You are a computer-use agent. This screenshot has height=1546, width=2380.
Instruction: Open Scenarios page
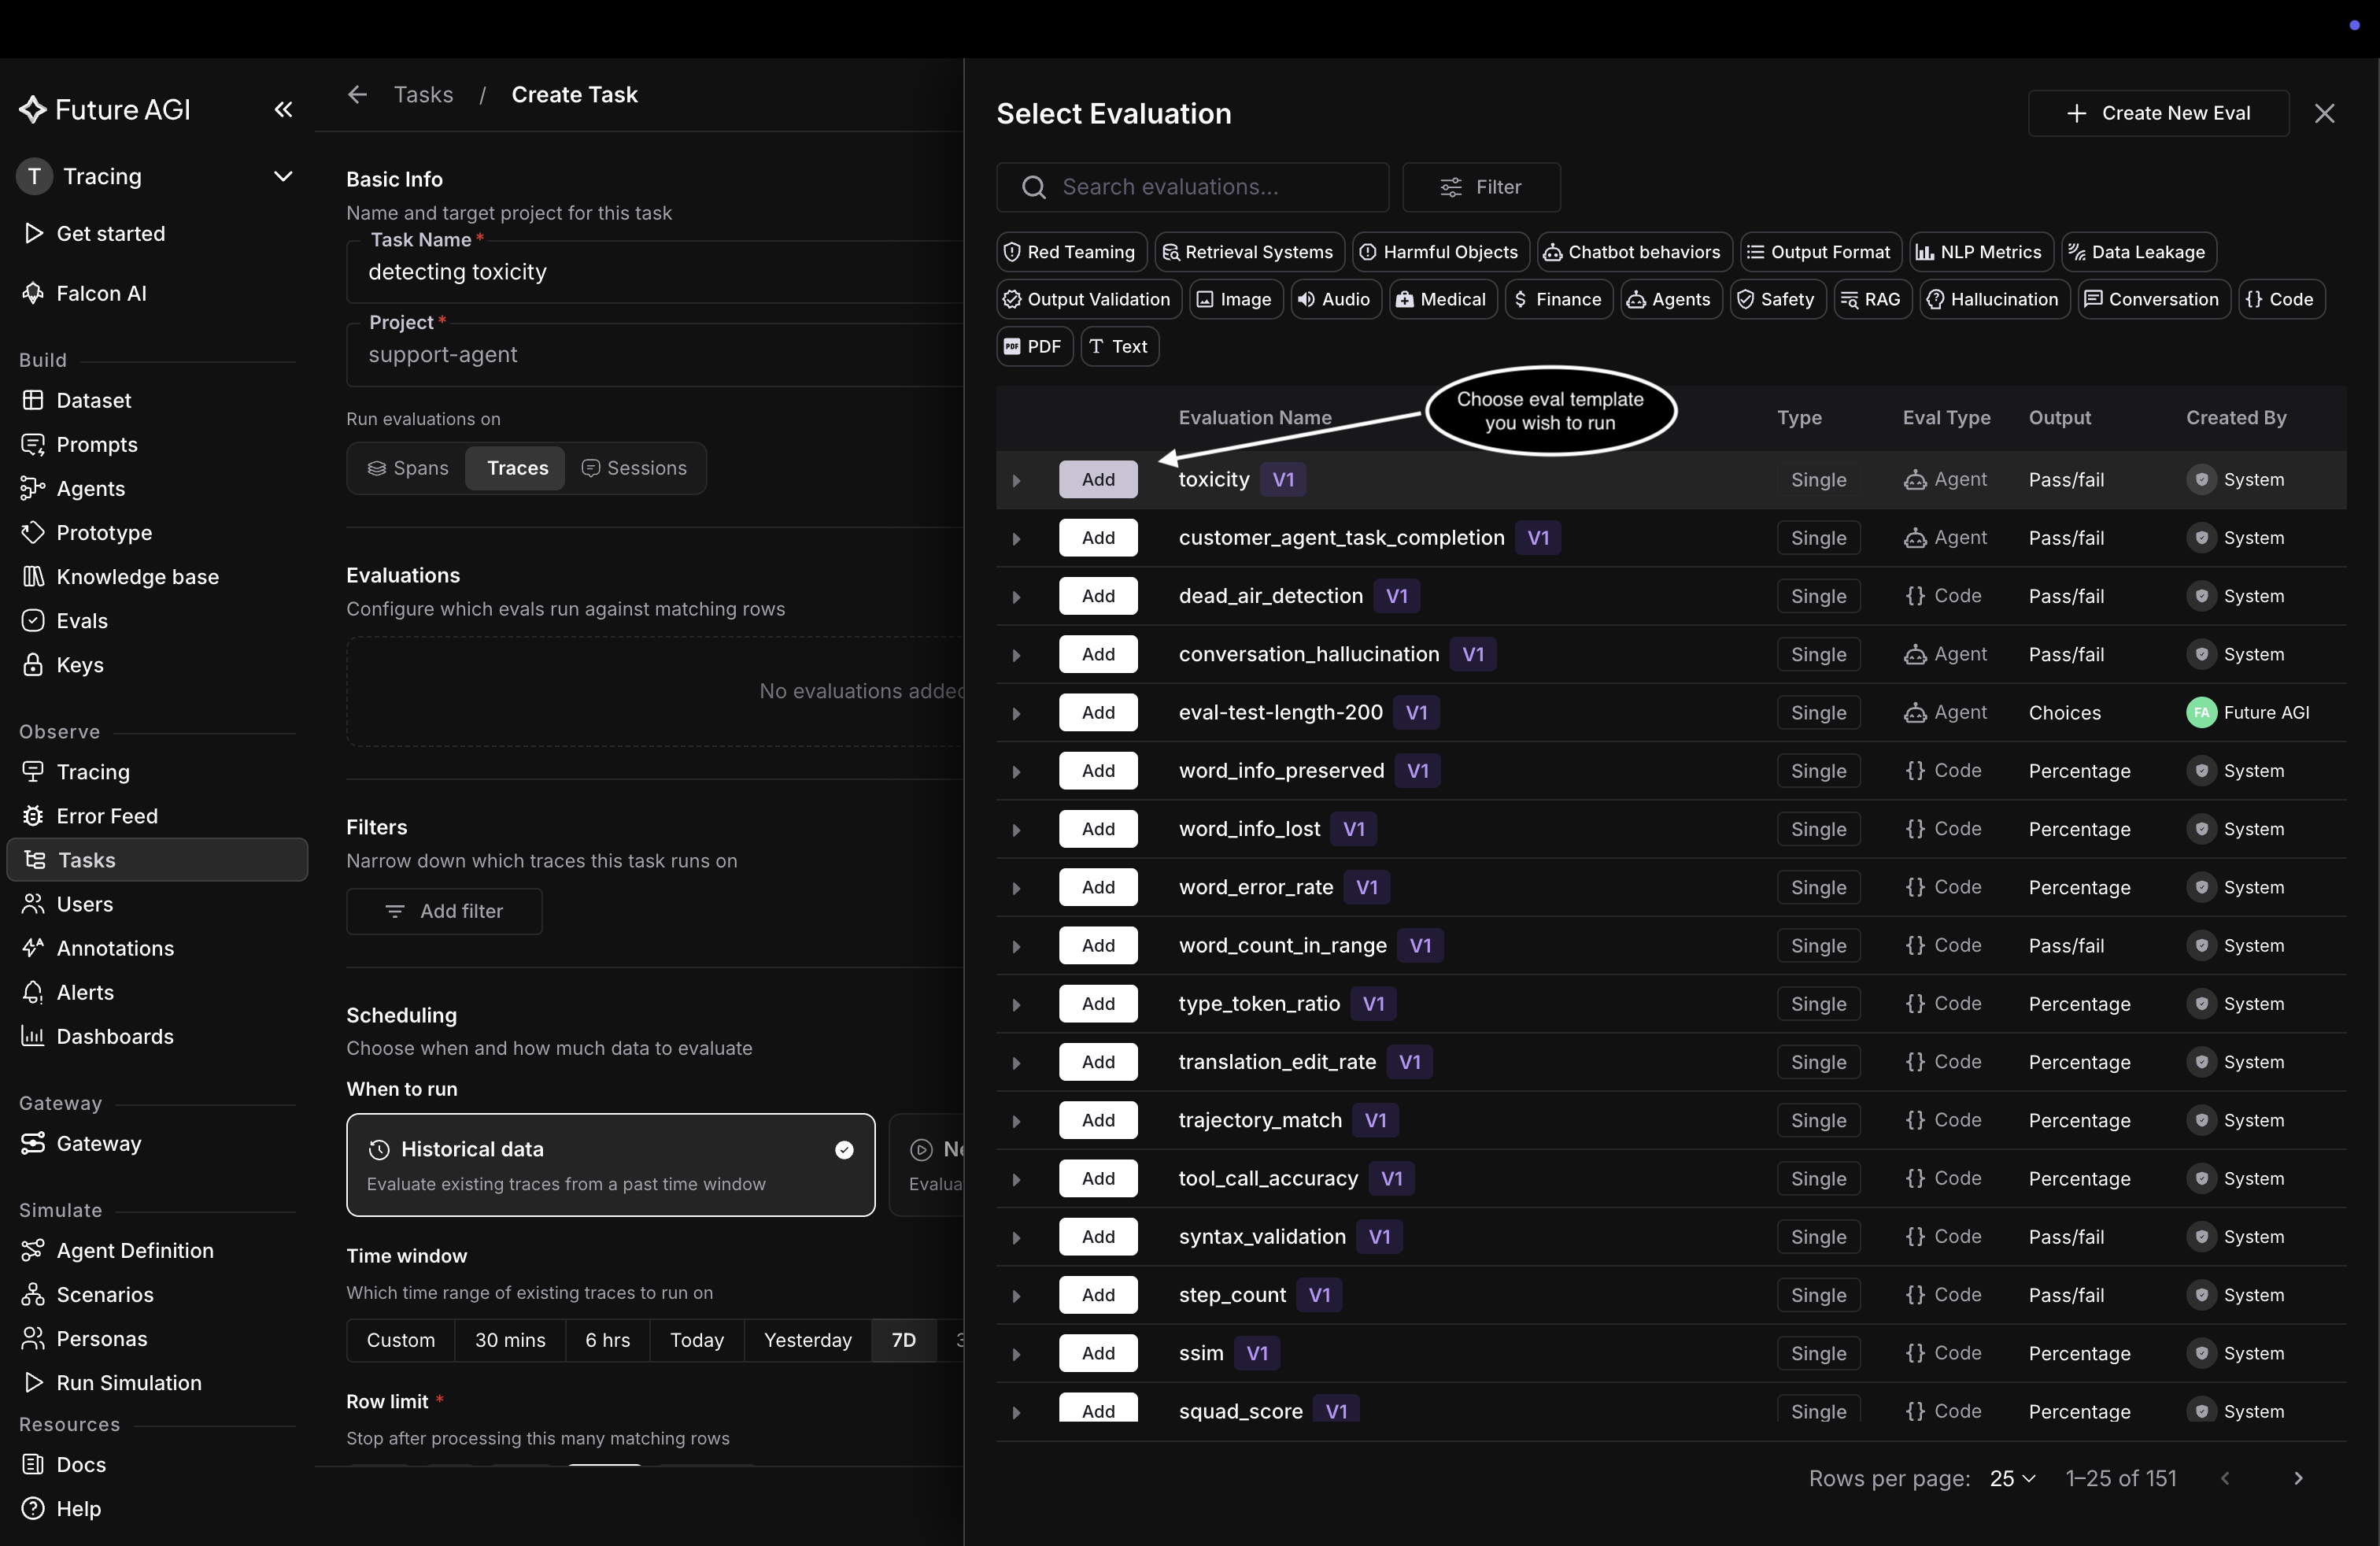[x=104, y=1294]
